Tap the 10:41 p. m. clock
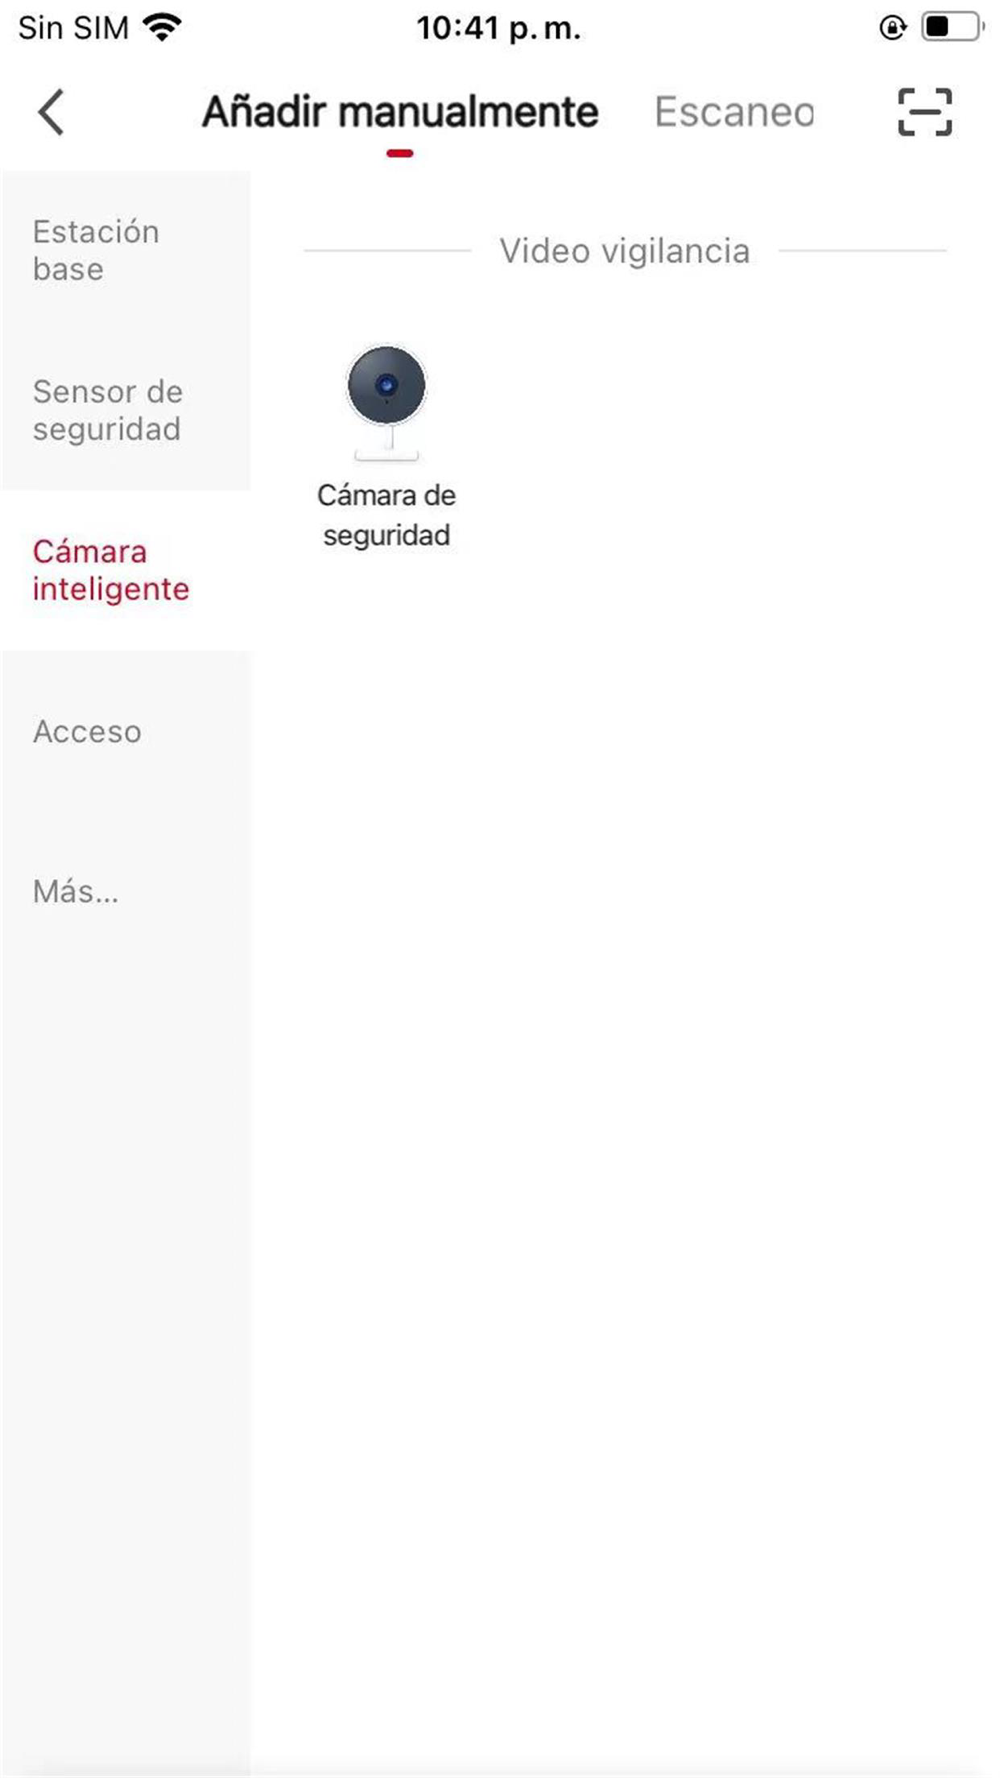The height and width of the screenshot is (1778, 1000). click(499, 28)
